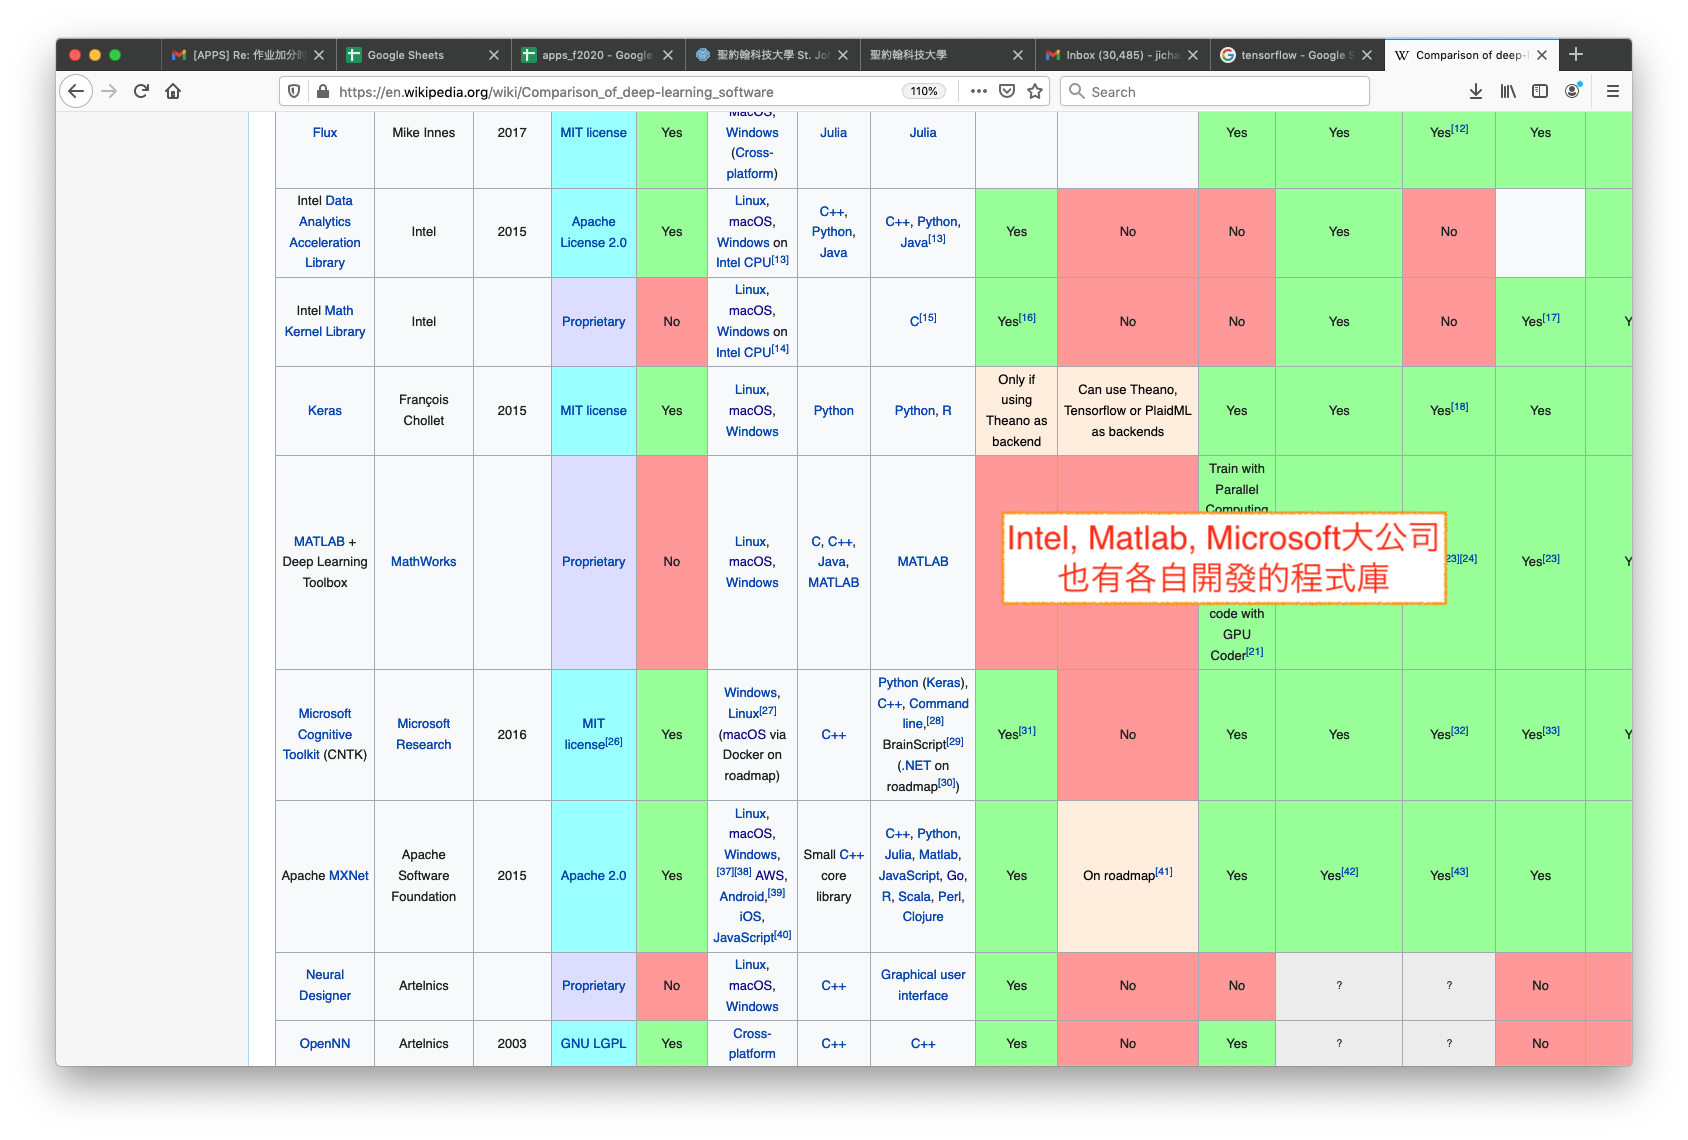Viewport: 1688px width, 1140px height.
Task: Follow the MathWorks creator link
Action: point(423,561)
